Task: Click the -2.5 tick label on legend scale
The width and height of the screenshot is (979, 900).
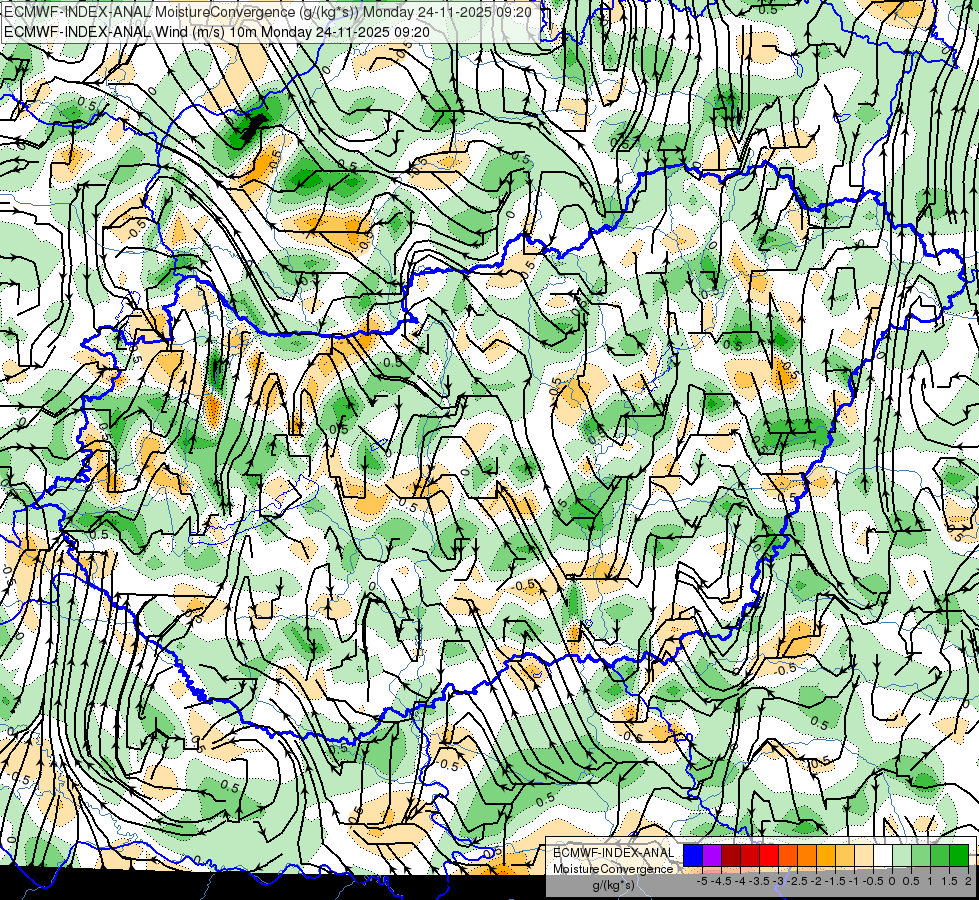Action: click(x=798, y=881)
